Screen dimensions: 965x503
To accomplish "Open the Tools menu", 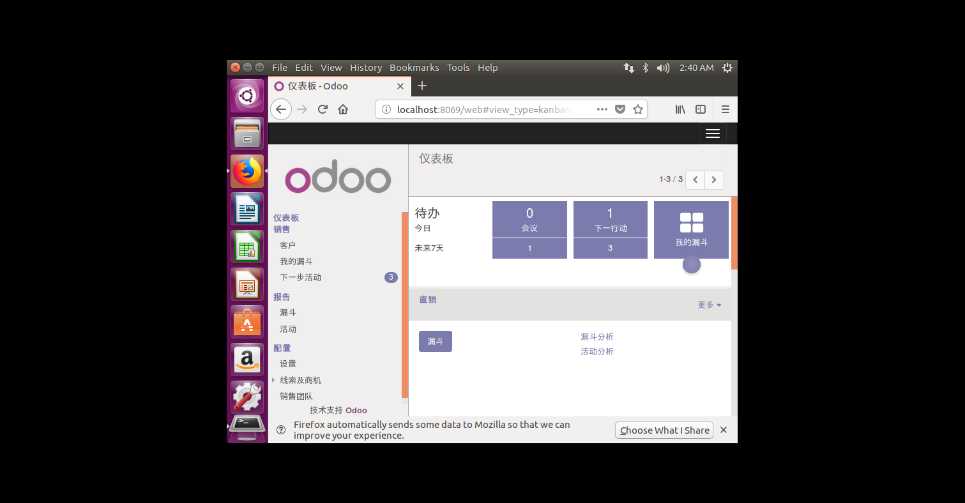I will 458,68.
